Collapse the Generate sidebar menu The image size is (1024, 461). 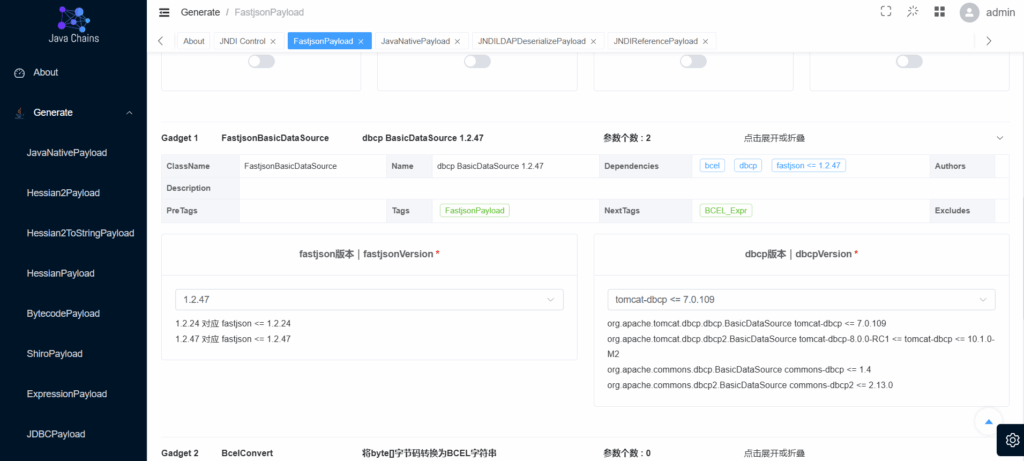coord(129,113)
